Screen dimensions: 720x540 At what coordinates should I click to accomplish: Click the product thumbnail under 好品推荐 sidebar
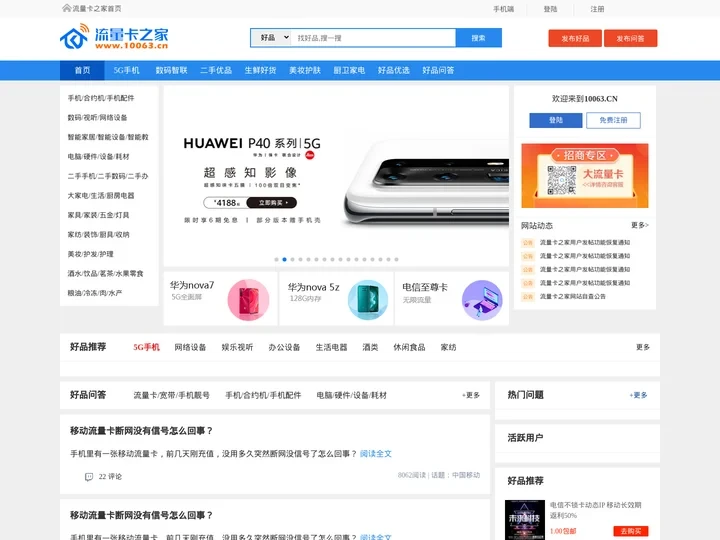pos(525,520)
